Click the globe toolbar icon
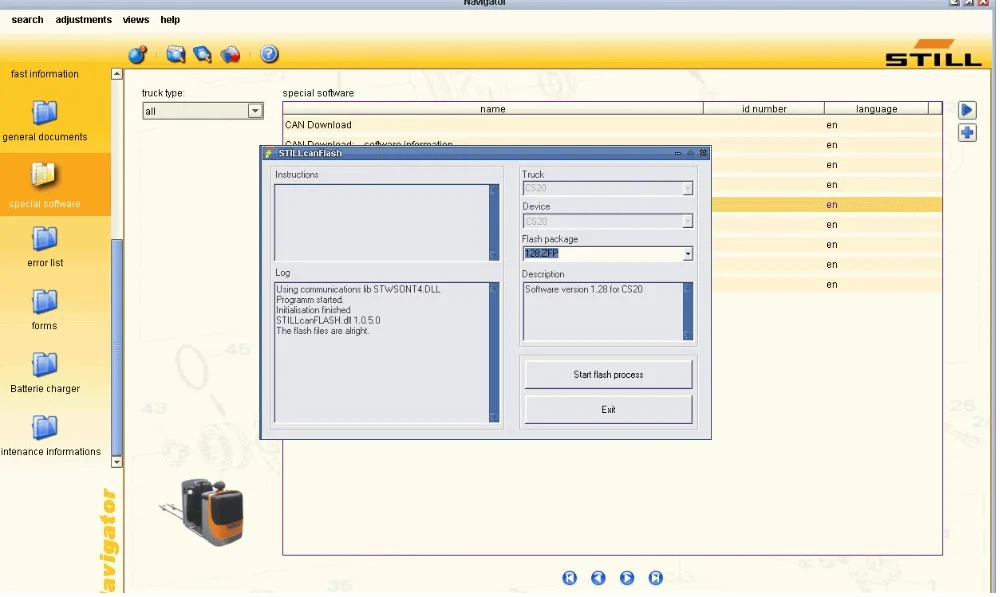This screenshot has height=597, width=1000. [138, 54]
